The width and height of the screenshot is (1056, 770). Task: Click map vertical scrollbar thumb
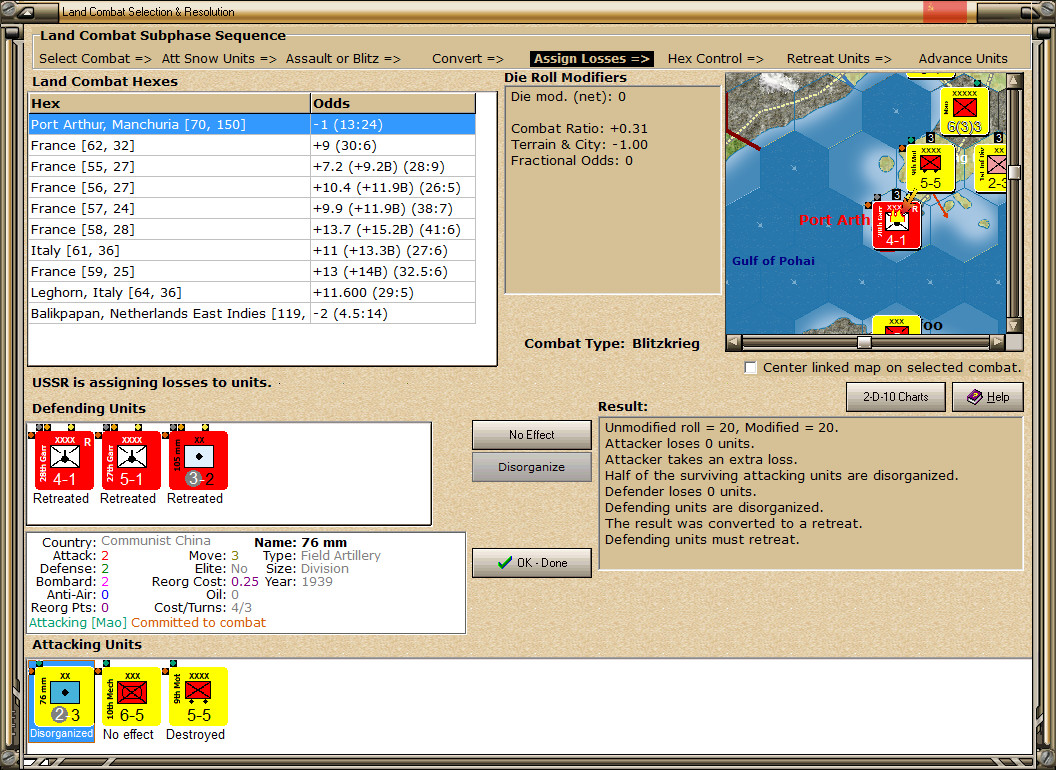tap(1014, 172)
